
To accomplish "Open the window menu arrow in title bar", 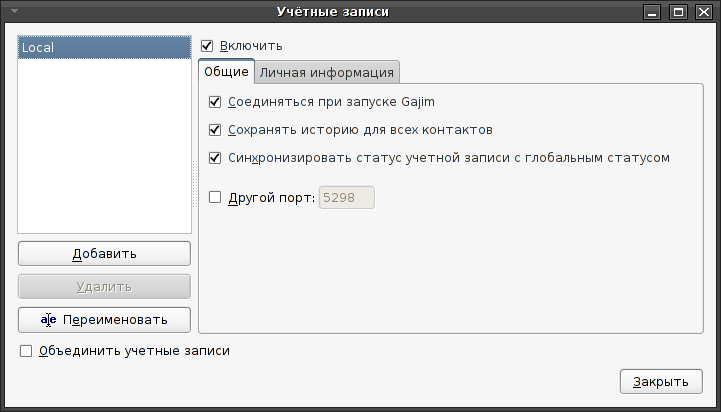I will coord(14,11).
